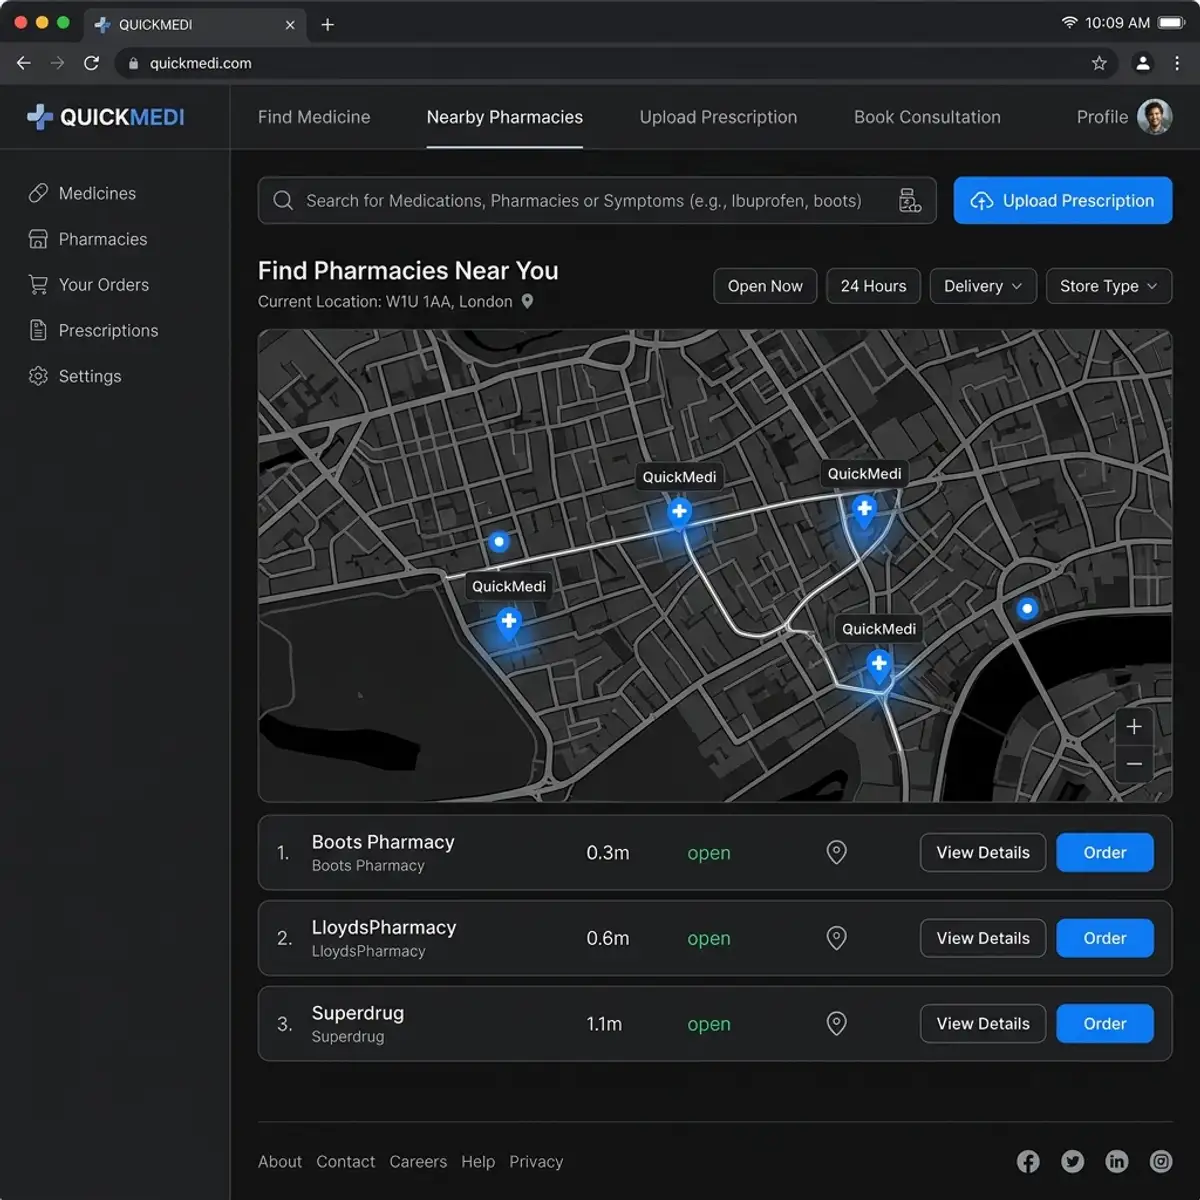Open the Help footer link
This screenshot has width=1200, height=1200.
click(x=478, y=1161)
